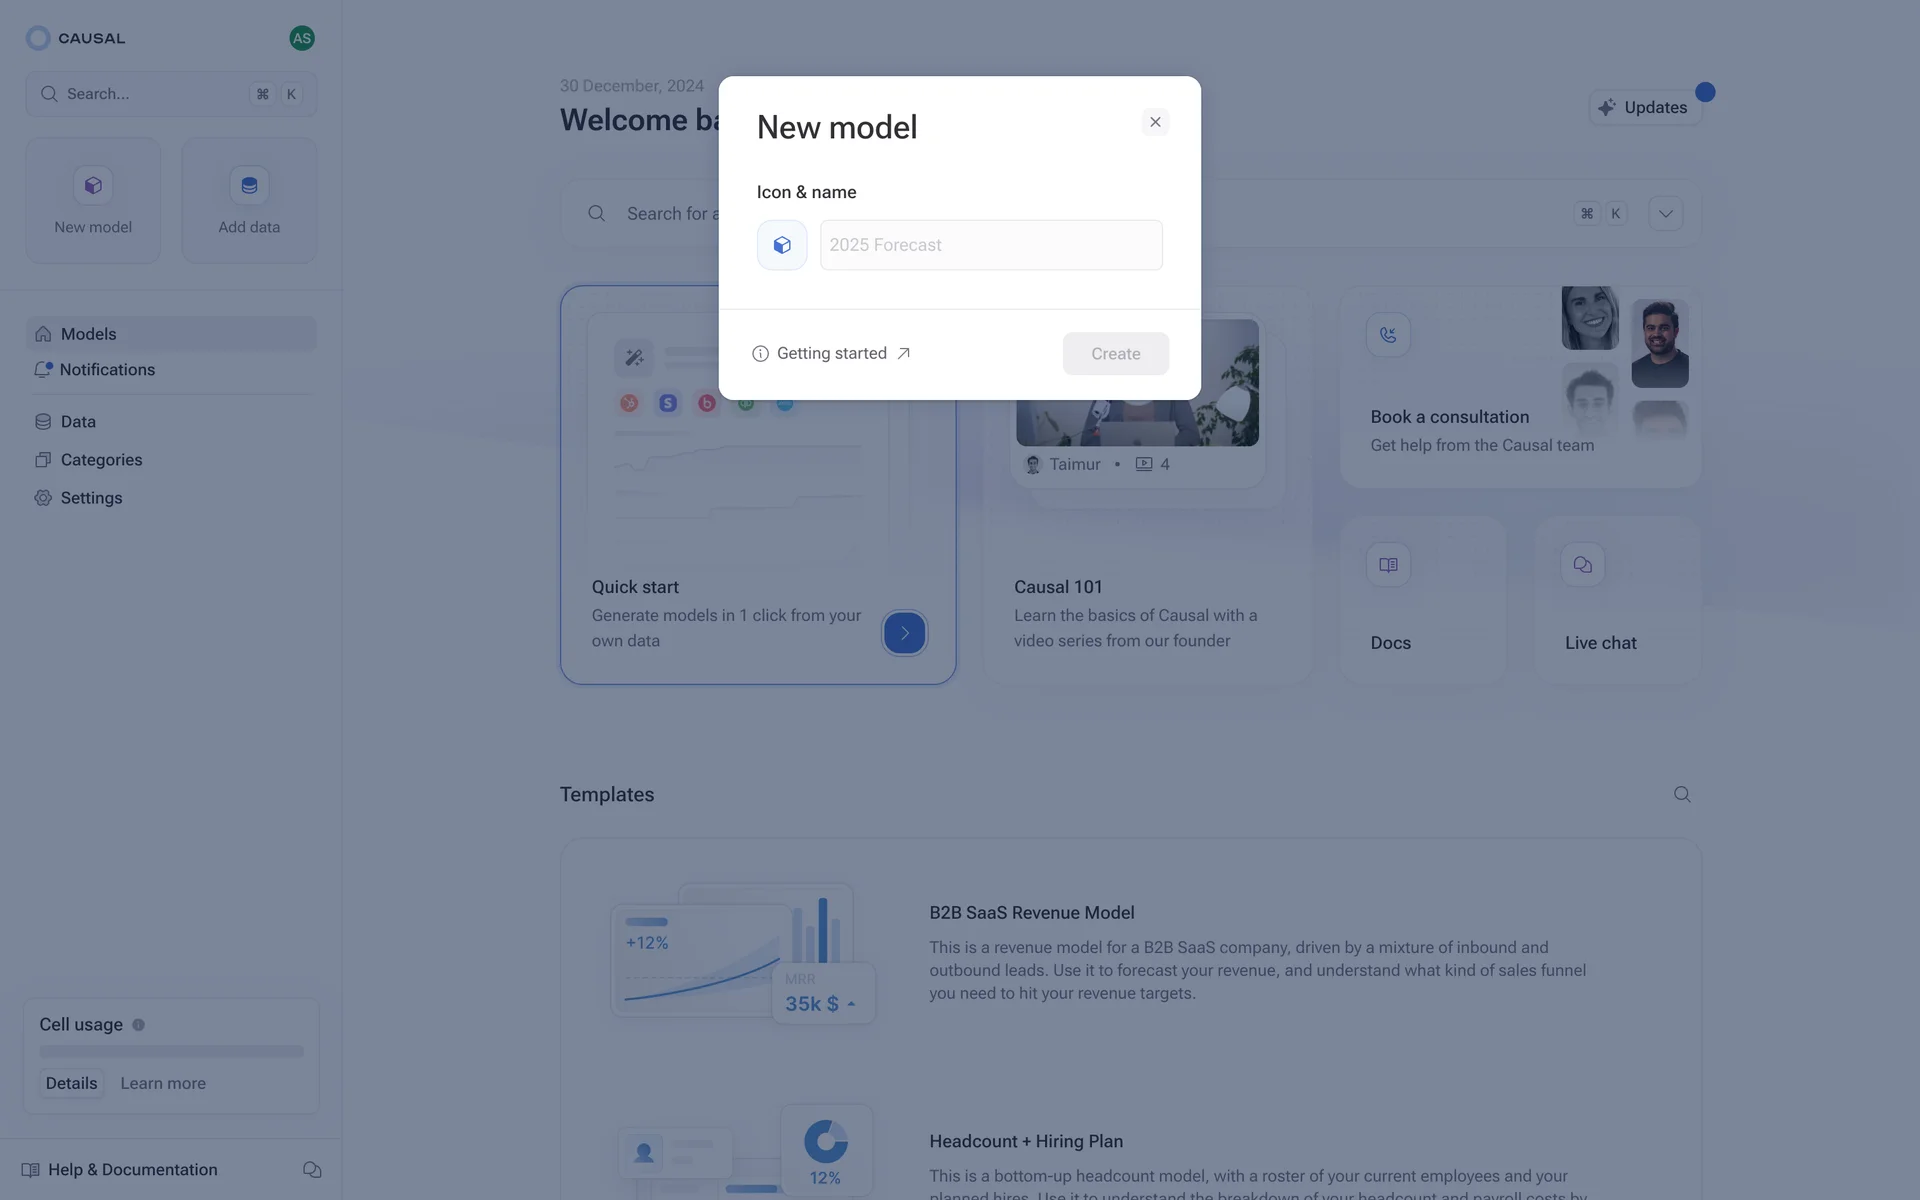Click the Quick start arrow button
The height and width of the screenshot is (1200, 1920).
point(904,633)
